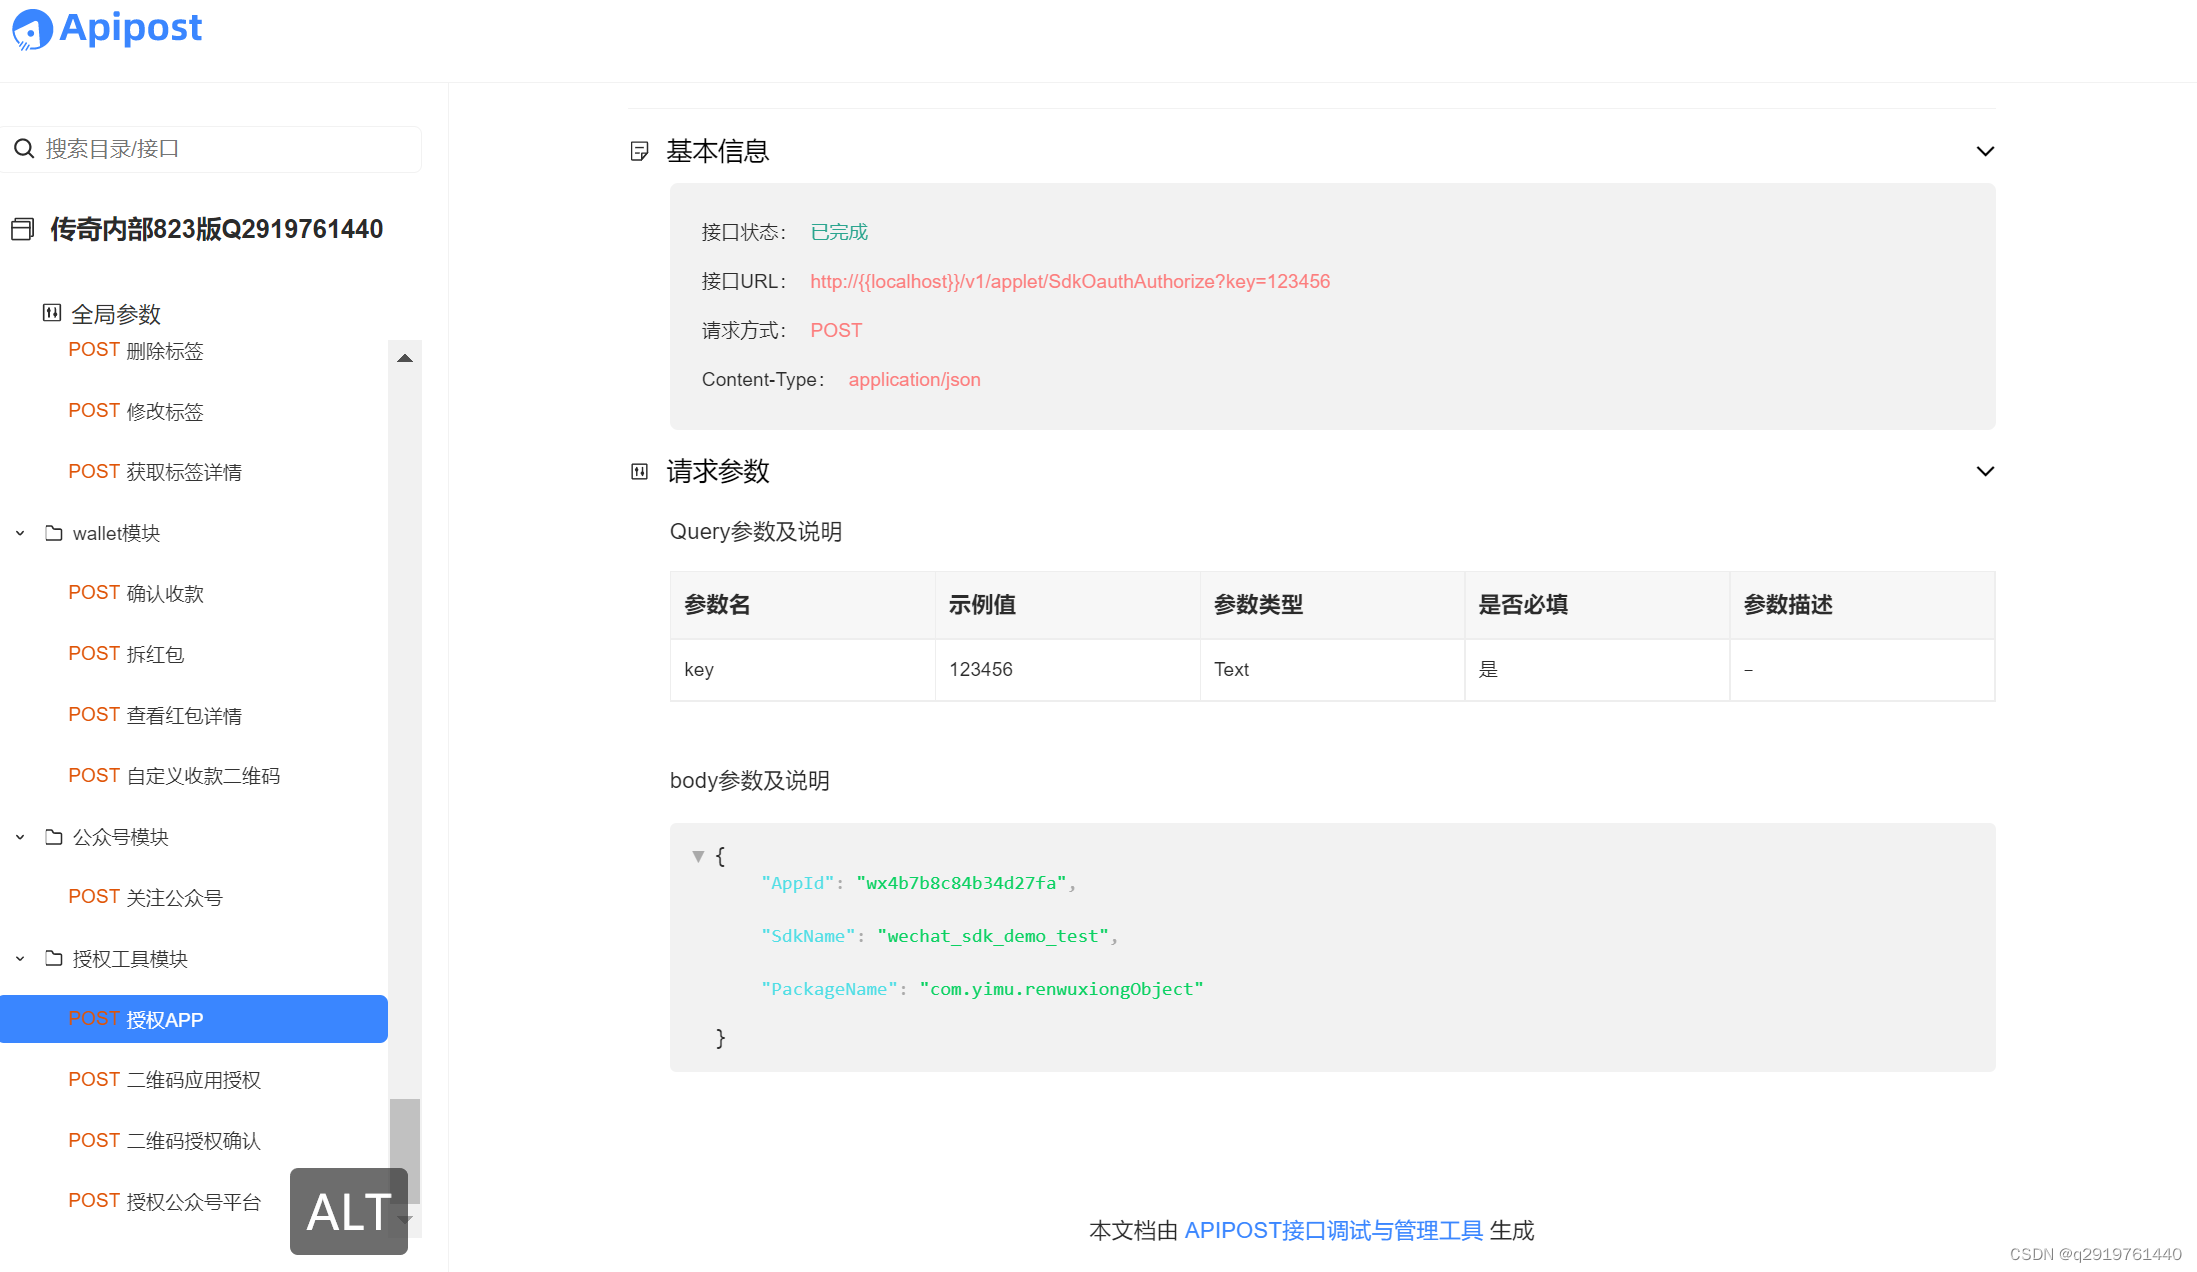Open the APIPOST接口调试与管理工具 link
This screenshot has width=2197, height=1272.
click(1334, 1230)
